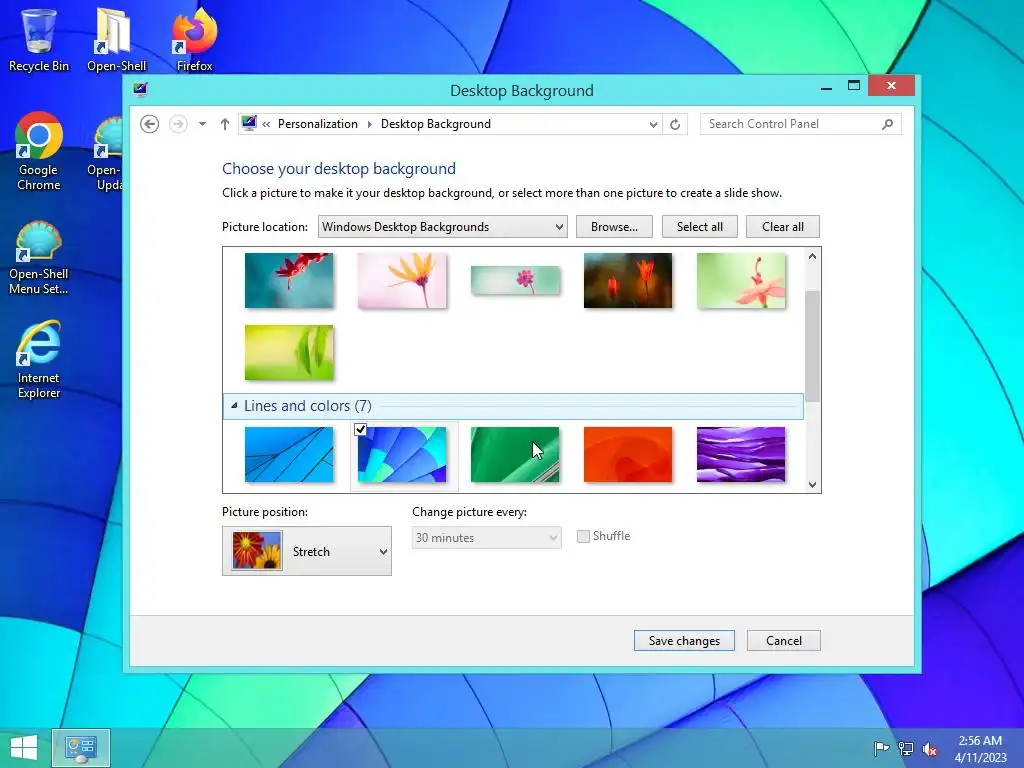Minimize the Desktop Background window
This screenshot has width=1024, height=768.
click(x=826, y=86)
